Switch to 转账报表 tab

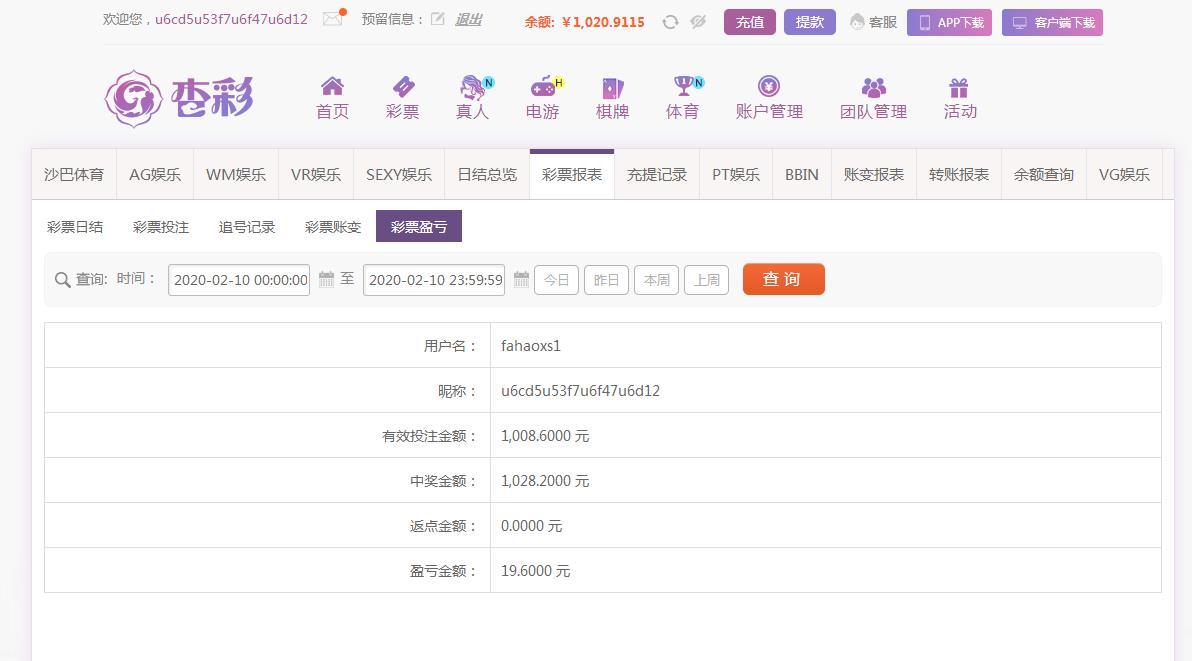click(959, 175)
